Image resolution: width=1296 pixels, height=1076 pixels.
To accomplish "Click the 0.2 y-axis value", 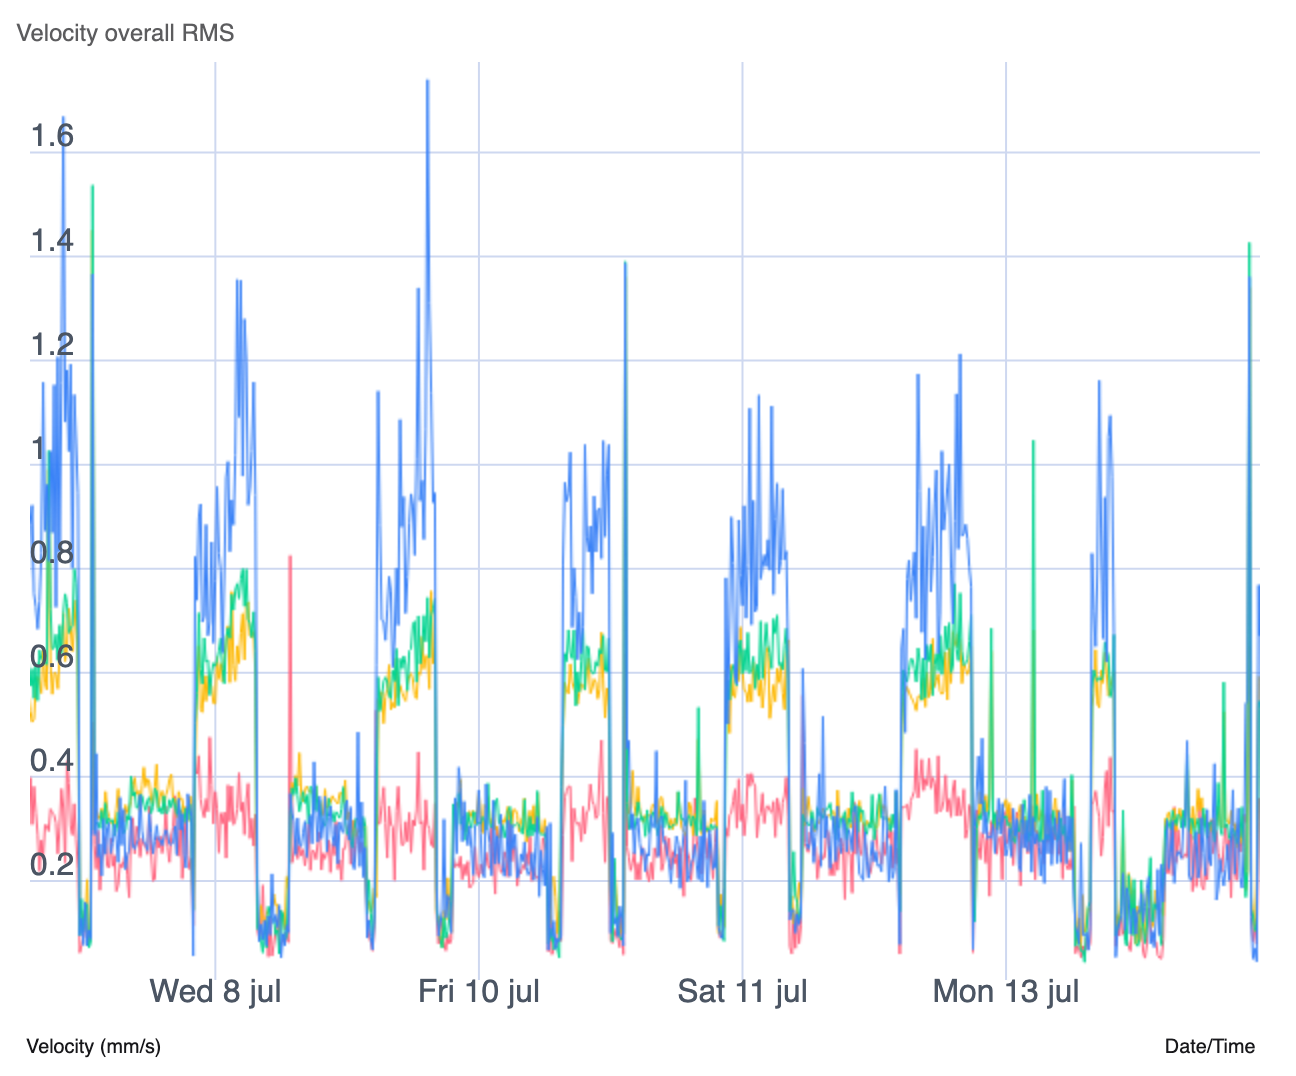I will 52,865.
